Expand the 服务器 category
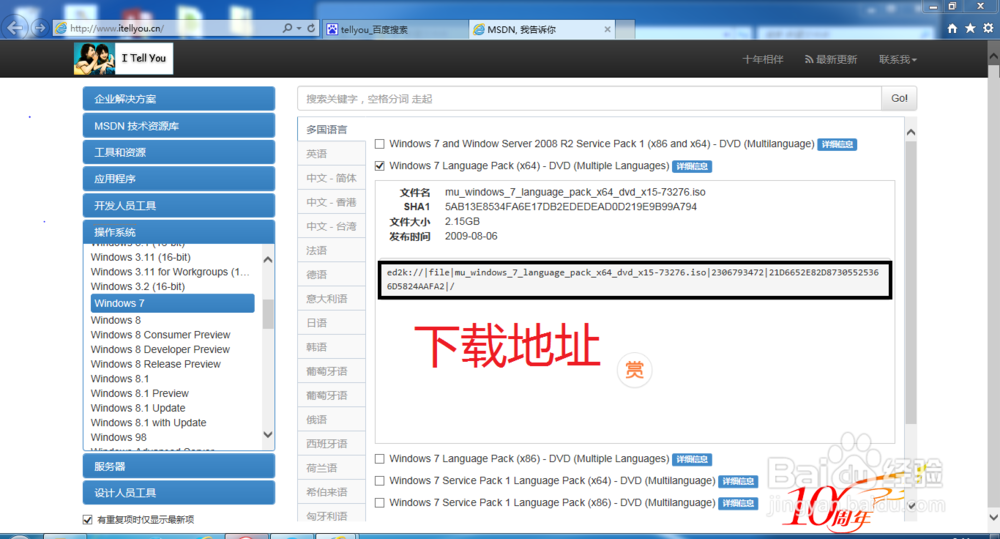Image resolution: width=1000 pixels, height=539 pixels. 179,466
